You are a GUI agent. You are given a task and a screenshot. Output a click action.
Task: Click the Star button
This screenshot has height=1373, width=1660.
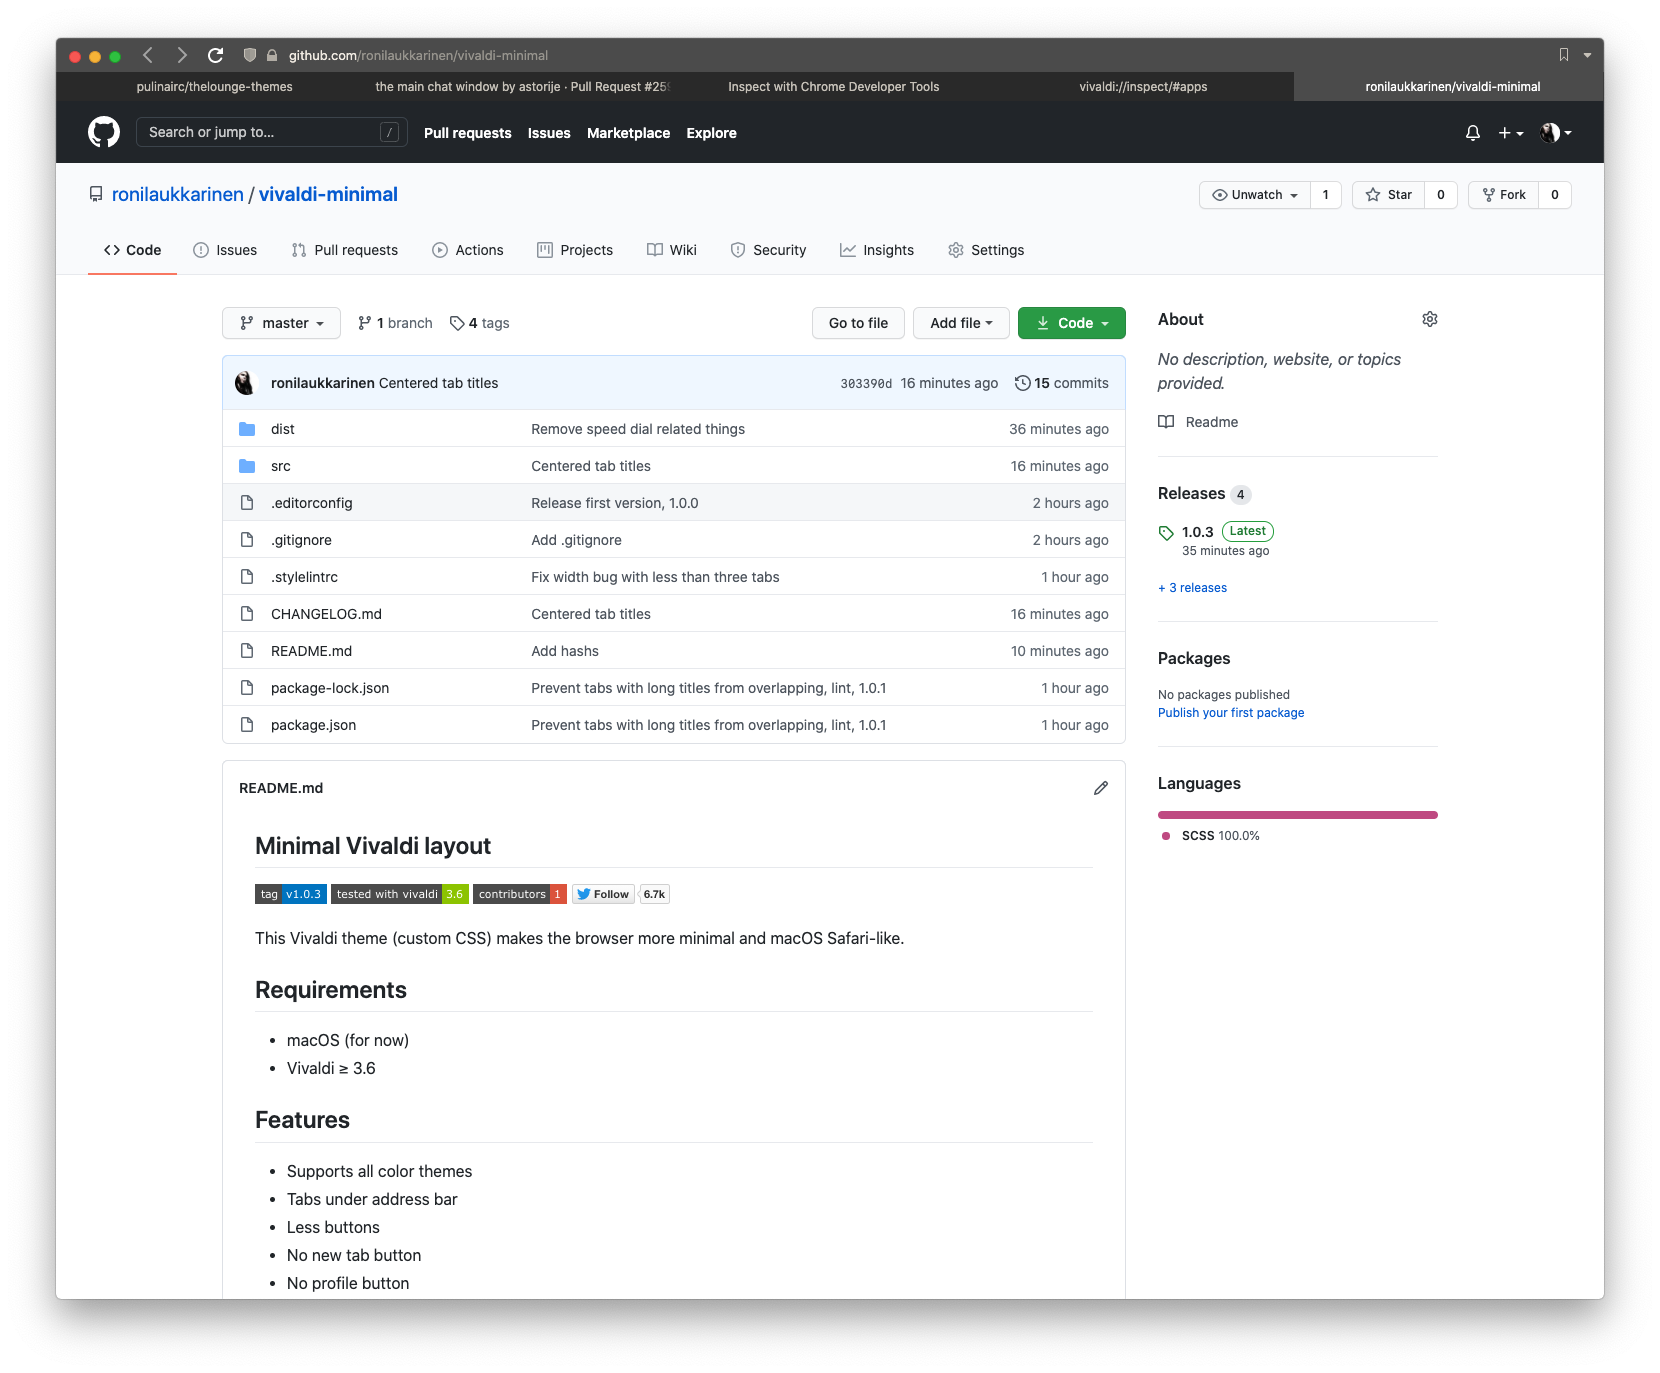[x=1388, y=195]
